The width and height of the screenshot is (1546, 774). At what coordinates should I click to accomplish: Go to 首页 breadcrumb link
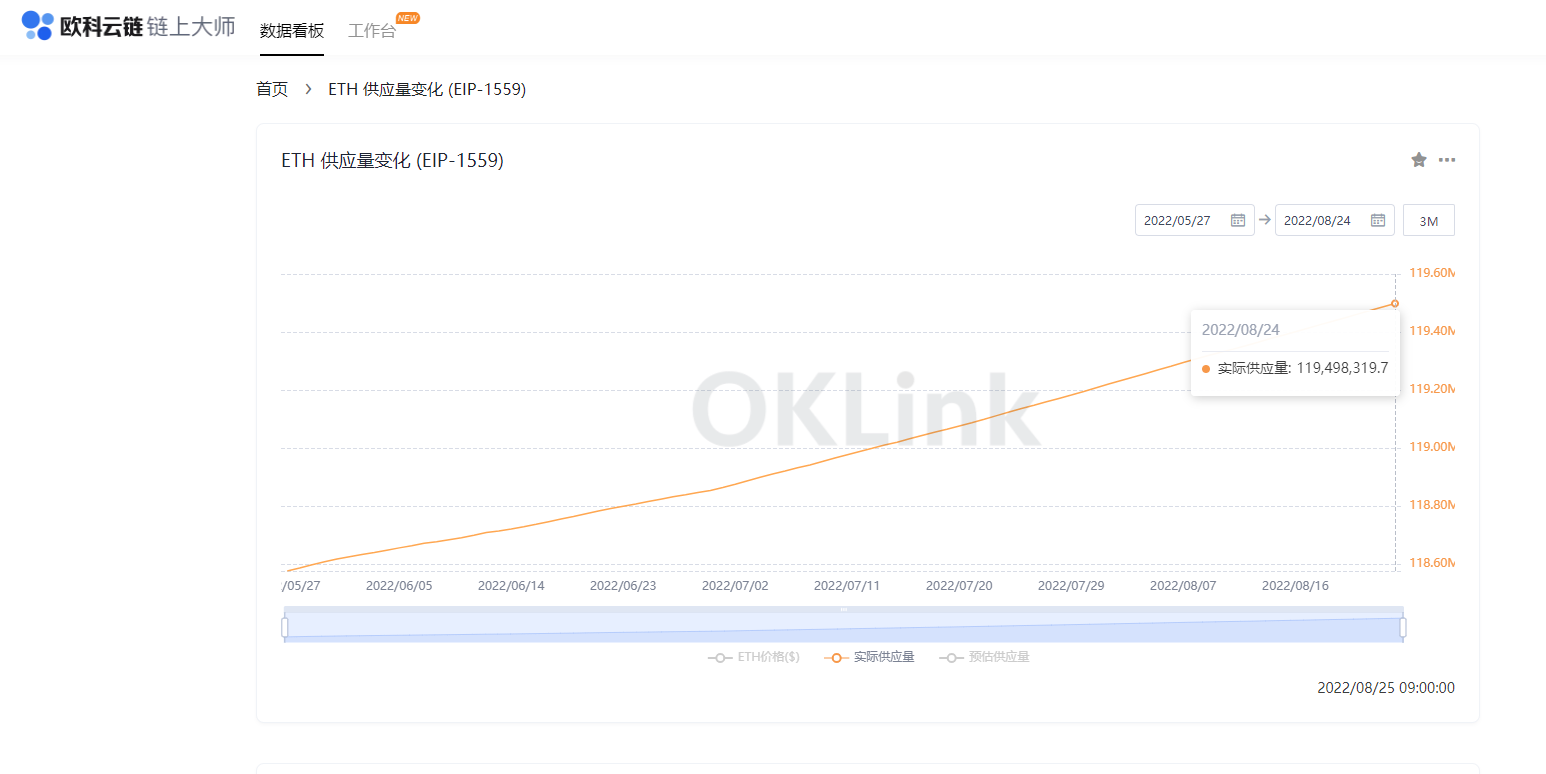pos(272,89)
